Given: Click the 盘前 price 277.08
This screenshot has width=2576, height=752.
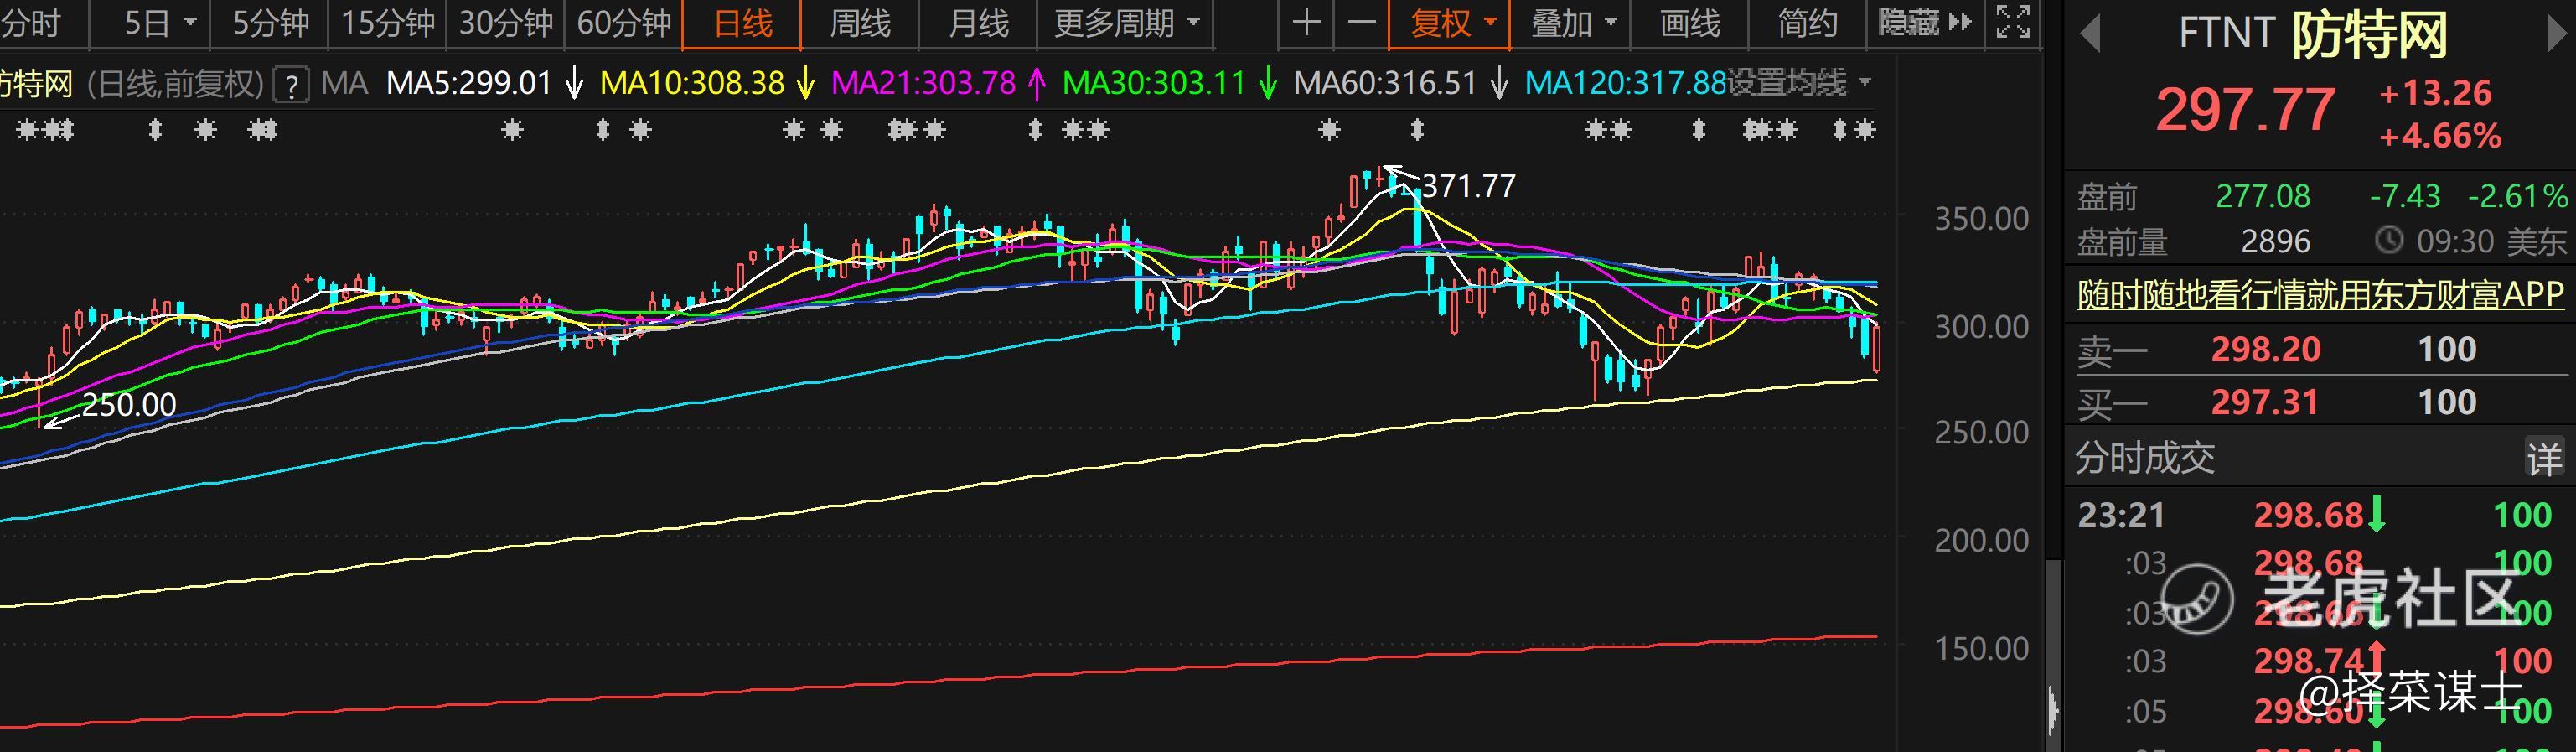Looking at the screenshot, I should point(2263,196).
